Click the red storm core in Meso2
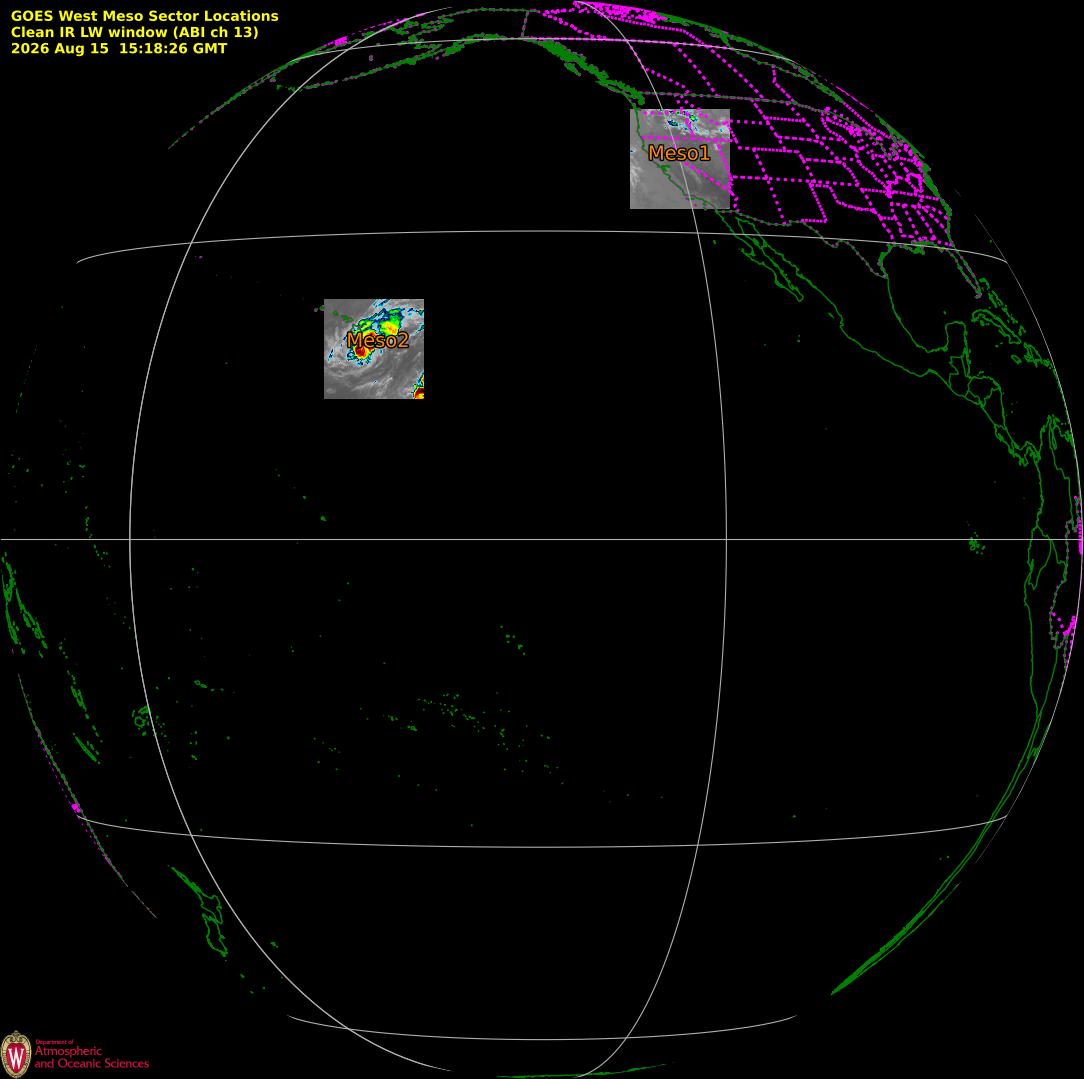The width and height of the screenshot is (1084, 1079). (360, 352)
